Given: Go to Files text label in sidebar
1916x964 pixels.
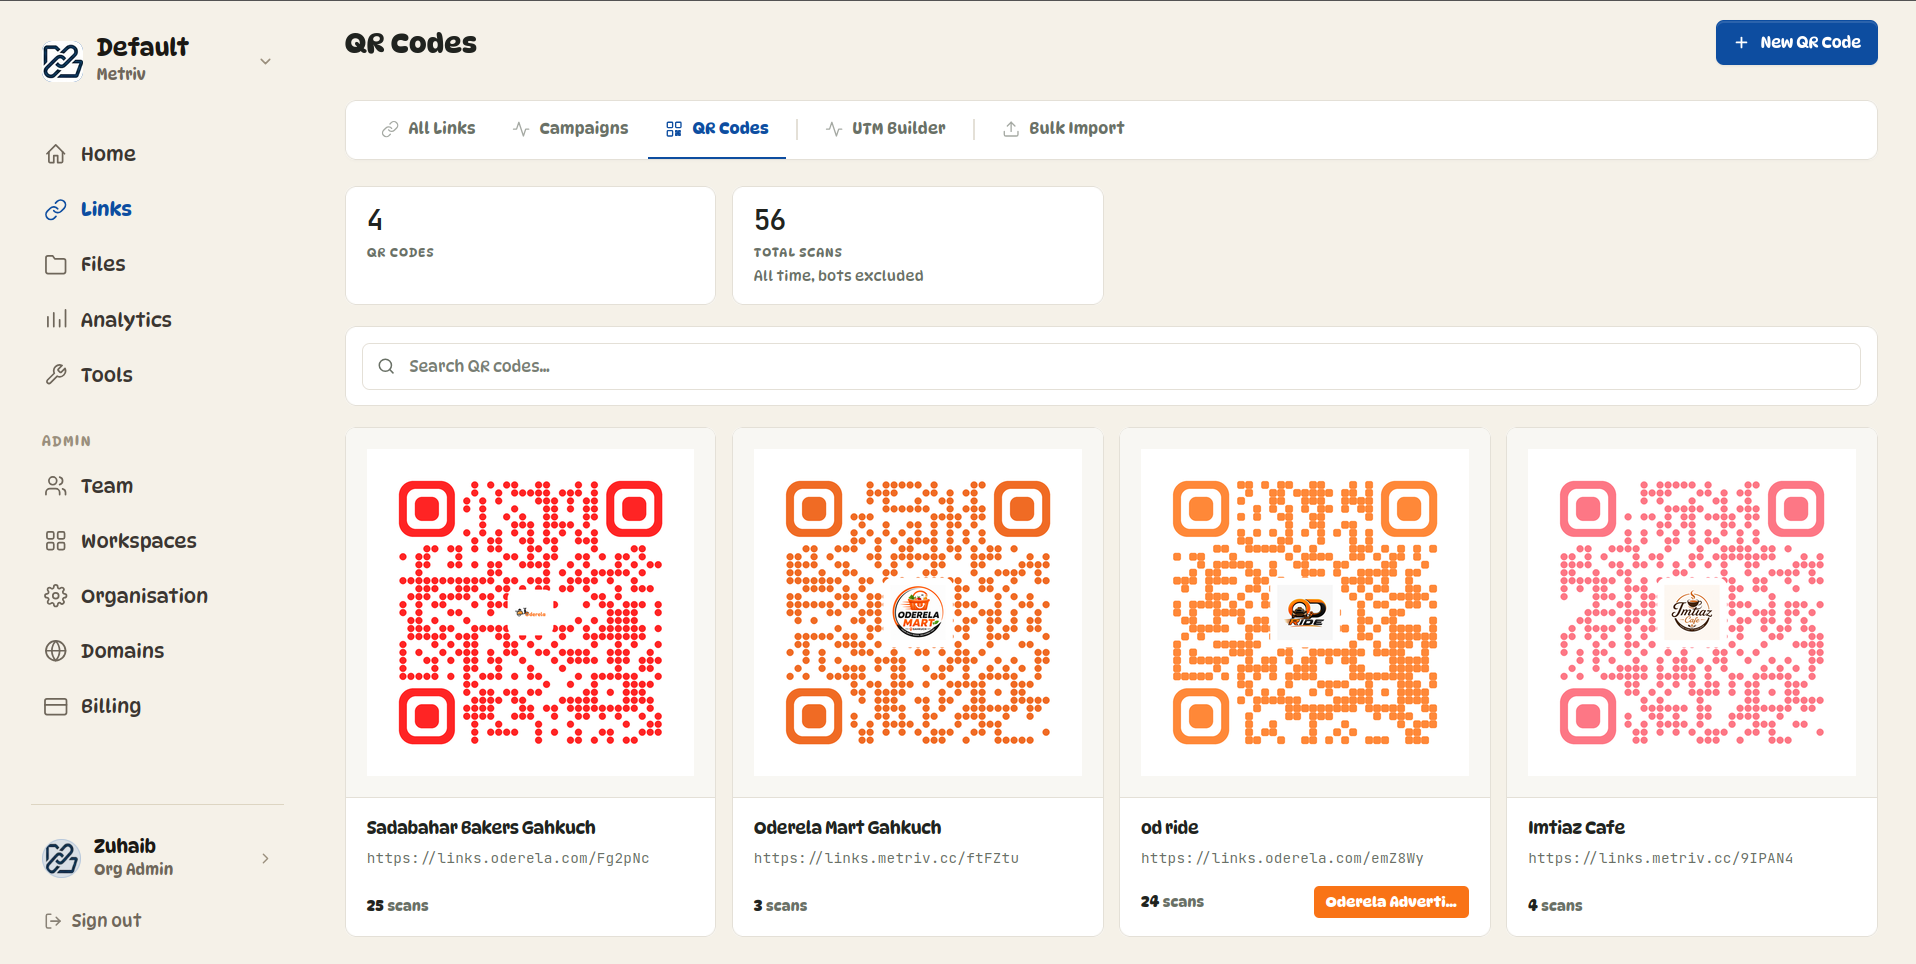Looking at the screenshot, I should tap(103, 264).
